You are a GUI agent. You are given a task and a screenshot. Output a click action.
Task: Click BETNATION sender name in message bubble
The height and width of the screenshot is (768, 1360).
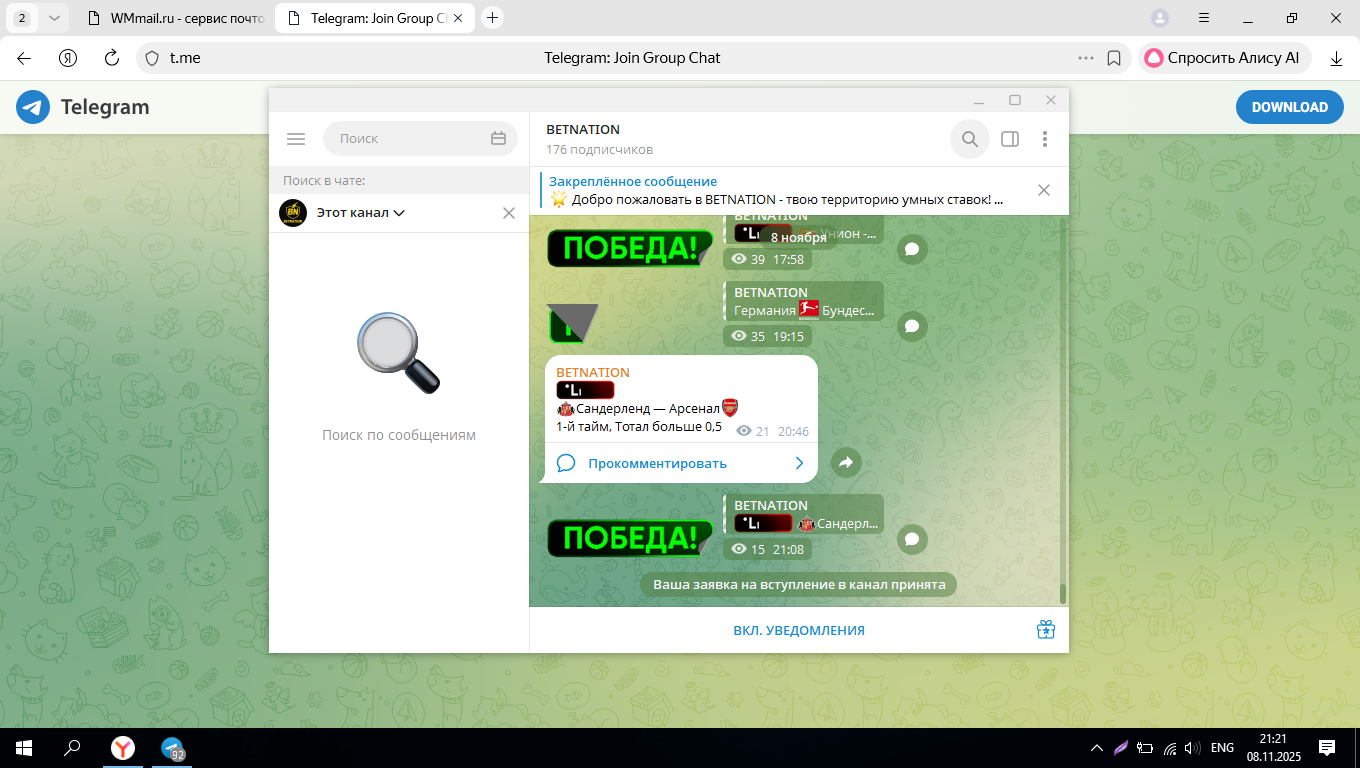[593, 372]
